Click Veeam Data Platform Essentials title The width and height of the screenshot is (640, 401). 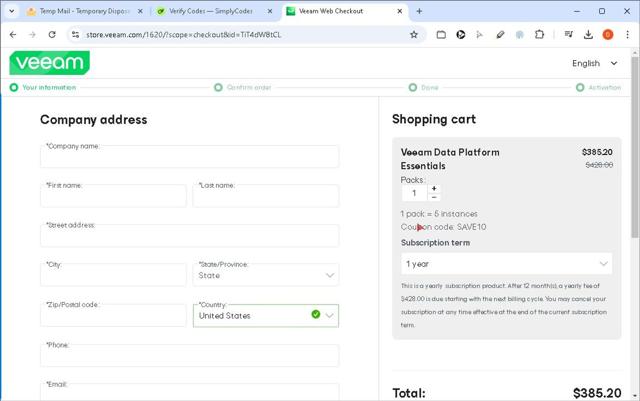pyautogui.click(x=450, y=159)
